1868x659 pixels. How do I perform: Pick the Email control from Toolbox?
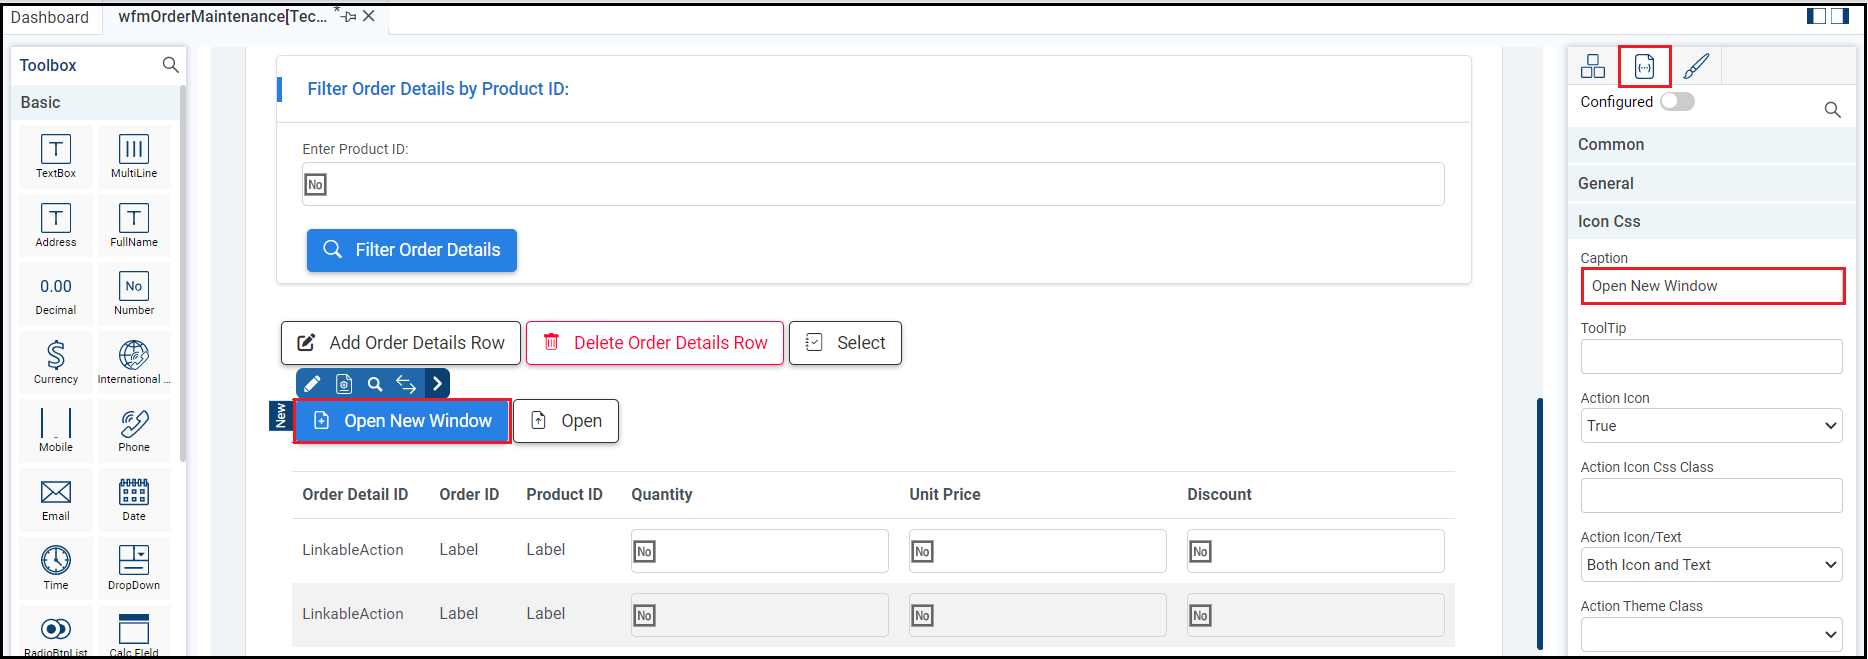tap(56, 499)
